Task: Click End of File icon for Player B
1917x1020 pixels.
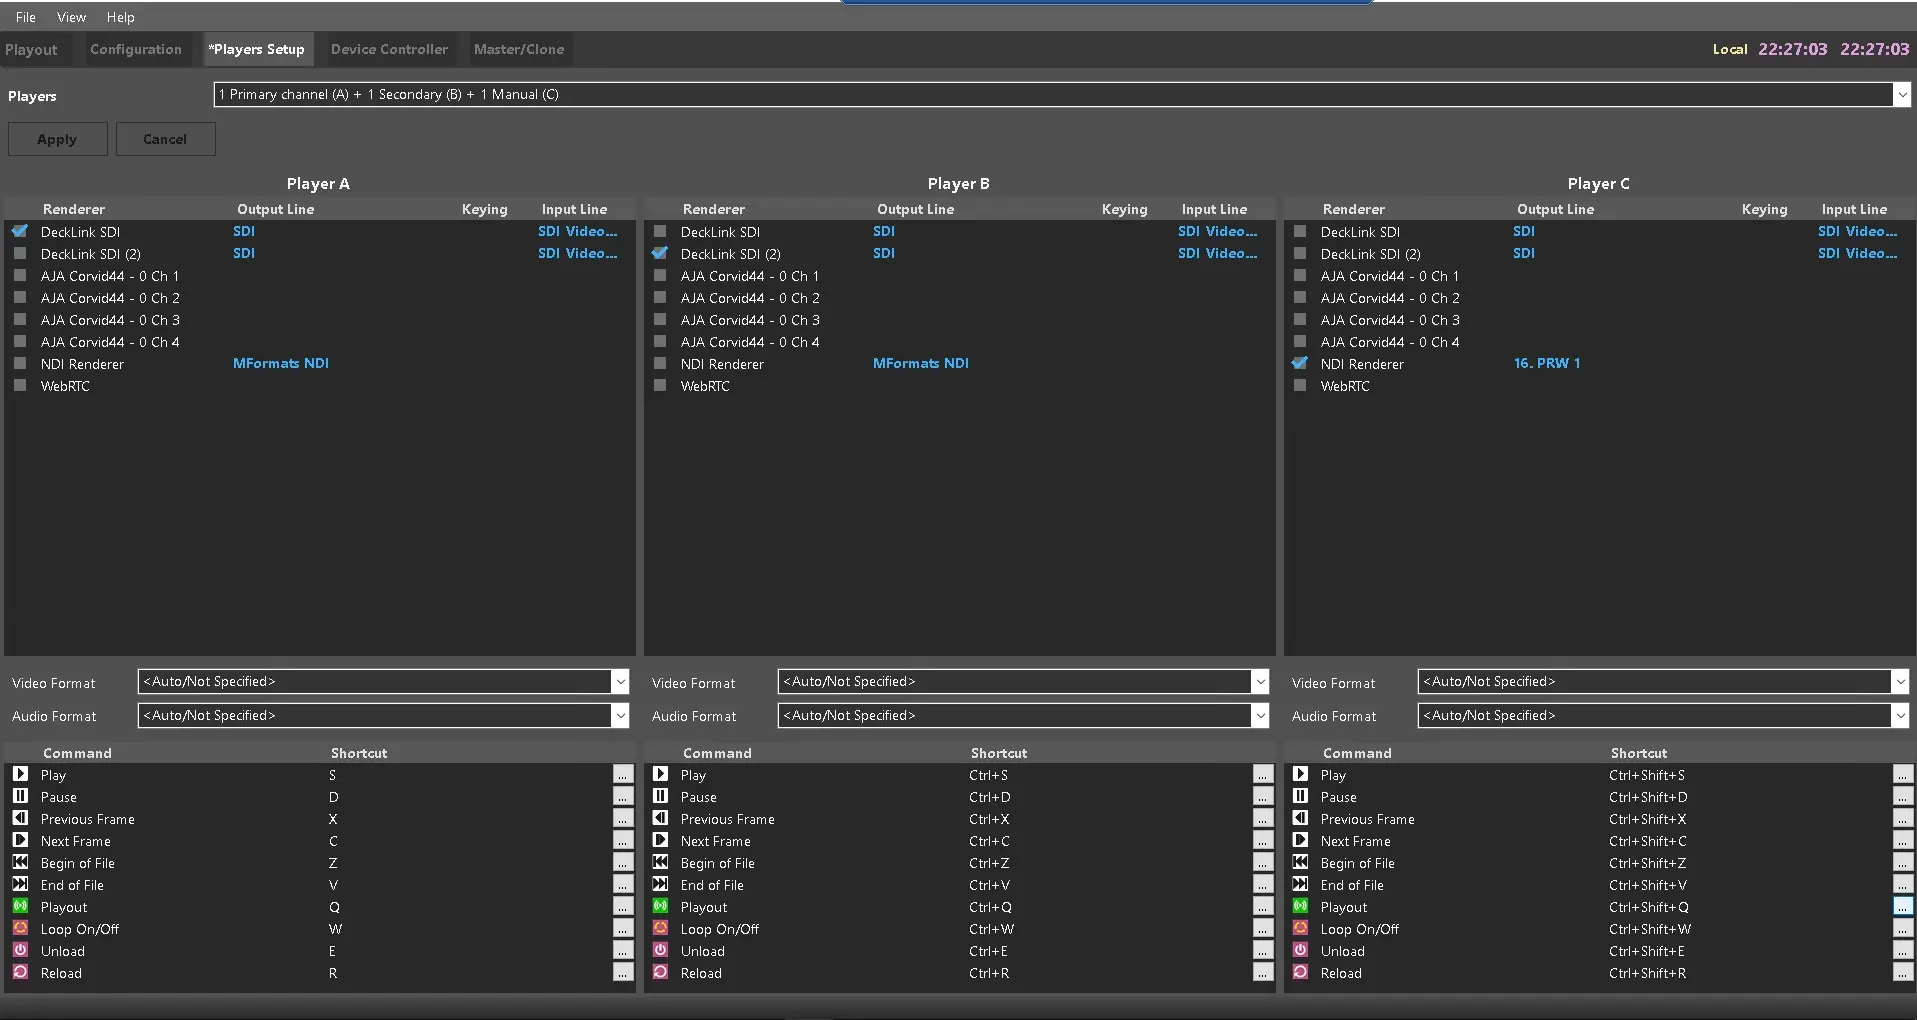Action: click(660, 884)
